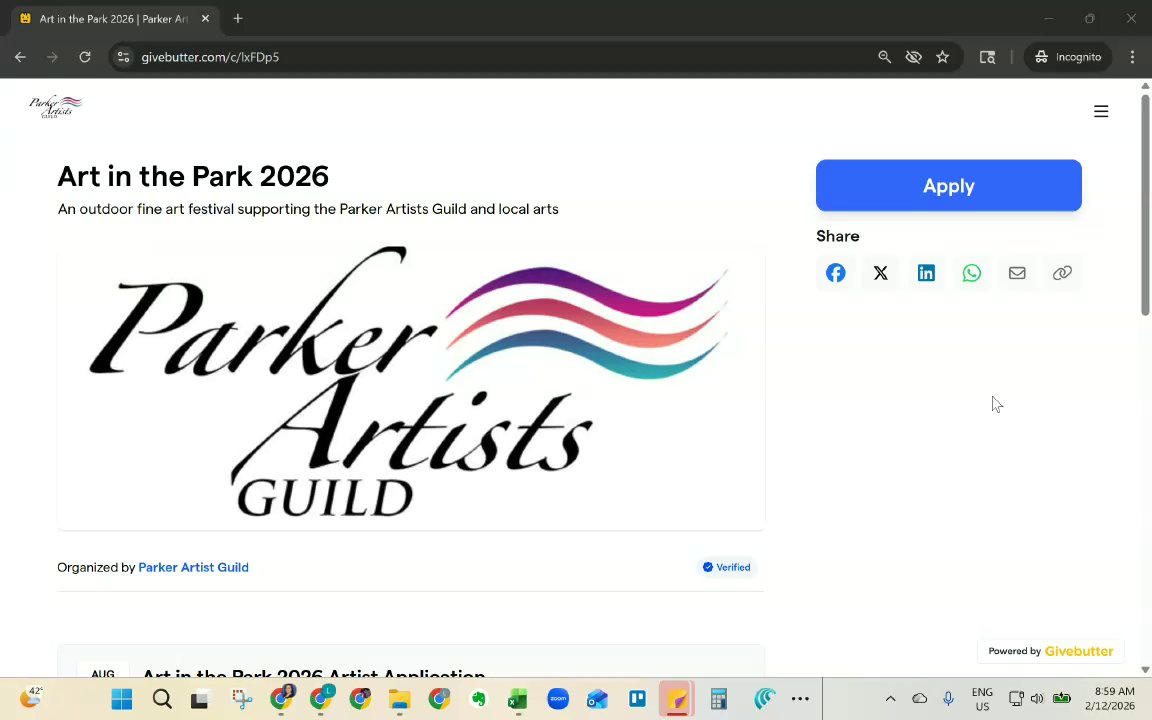Viewport: 1152px width, 720px height.
Task: Click the battery status tray icon
Action: (1062, 699)
